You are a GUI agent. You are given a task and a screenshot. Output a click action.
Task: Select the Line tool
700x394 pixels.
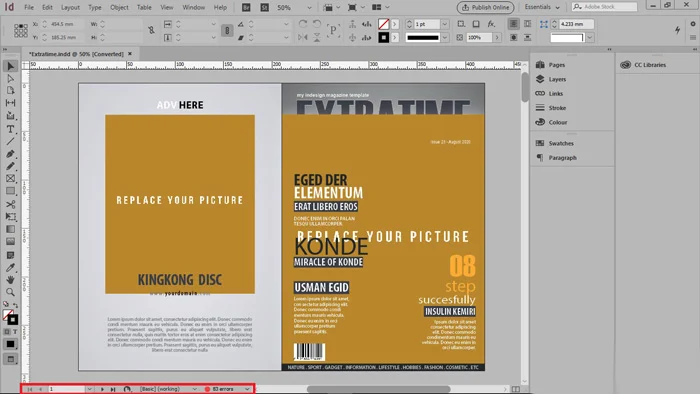[x=10, y=141]
